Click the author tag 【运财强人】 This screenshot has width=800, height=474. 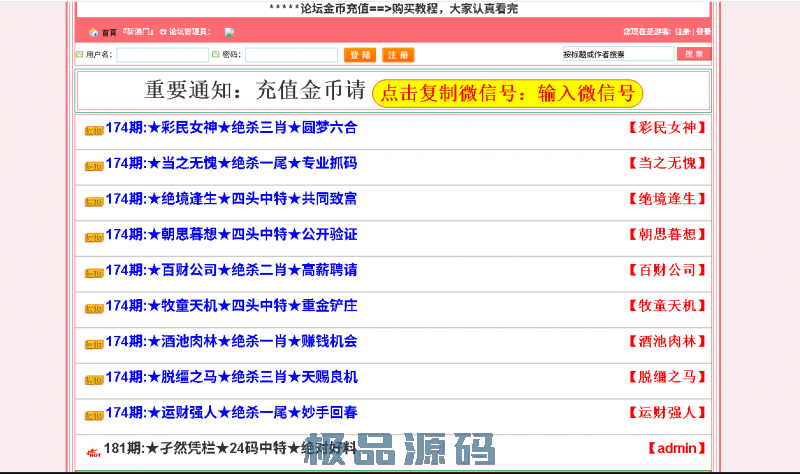click(667, 413)
